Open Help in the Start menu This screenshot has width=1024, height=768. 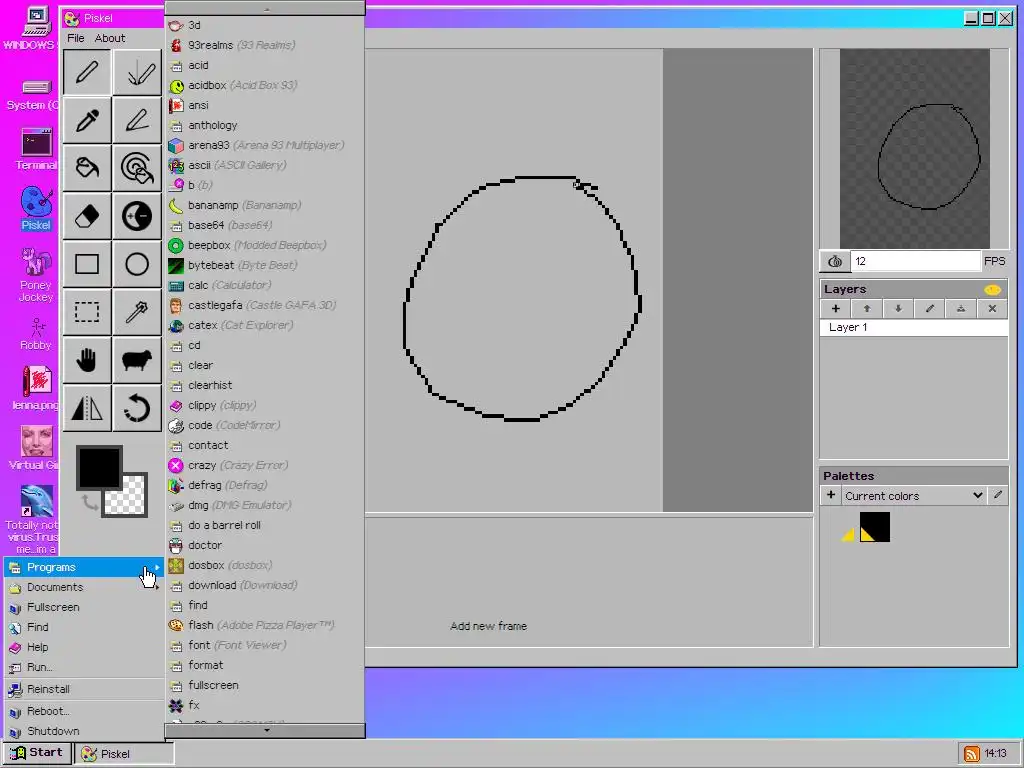(84, 647)
